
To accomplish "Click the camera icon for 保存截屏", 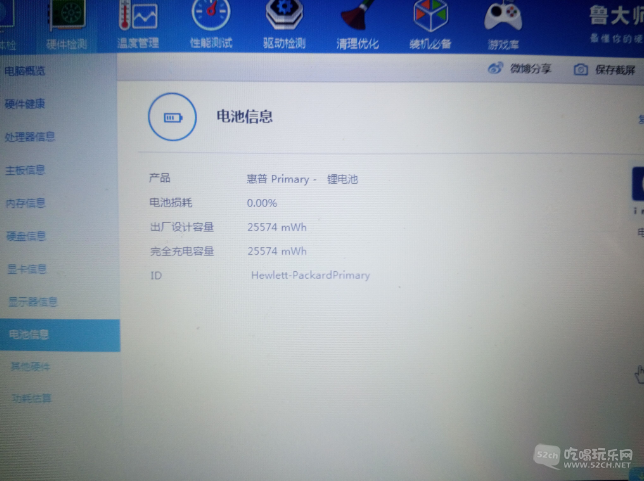I will [580, 69].
